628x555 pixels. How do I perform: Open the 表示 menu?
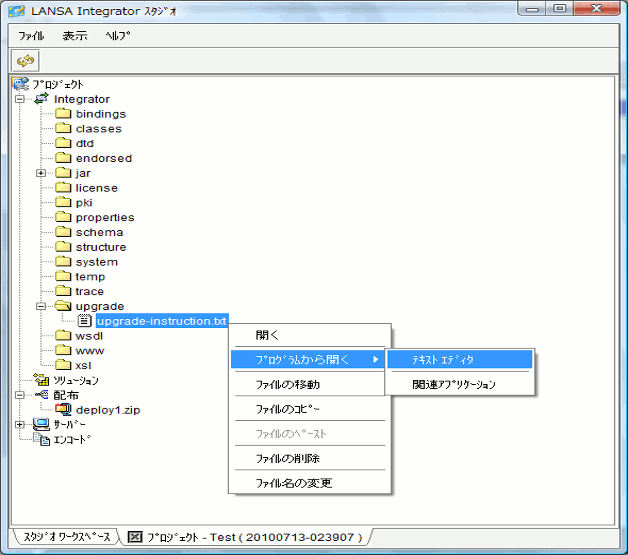click(75, 36)
